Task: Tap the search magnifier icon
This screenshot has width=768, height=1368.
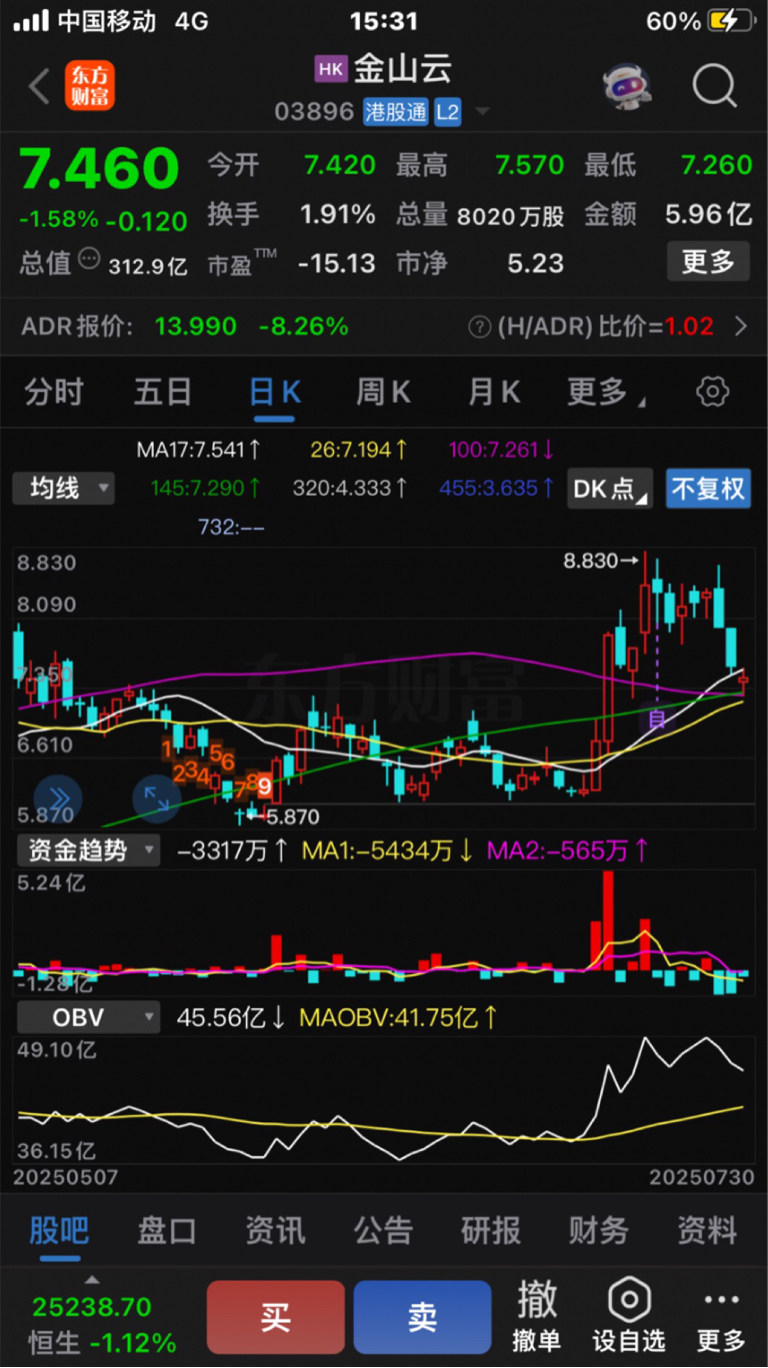Action: pos(714,87)
